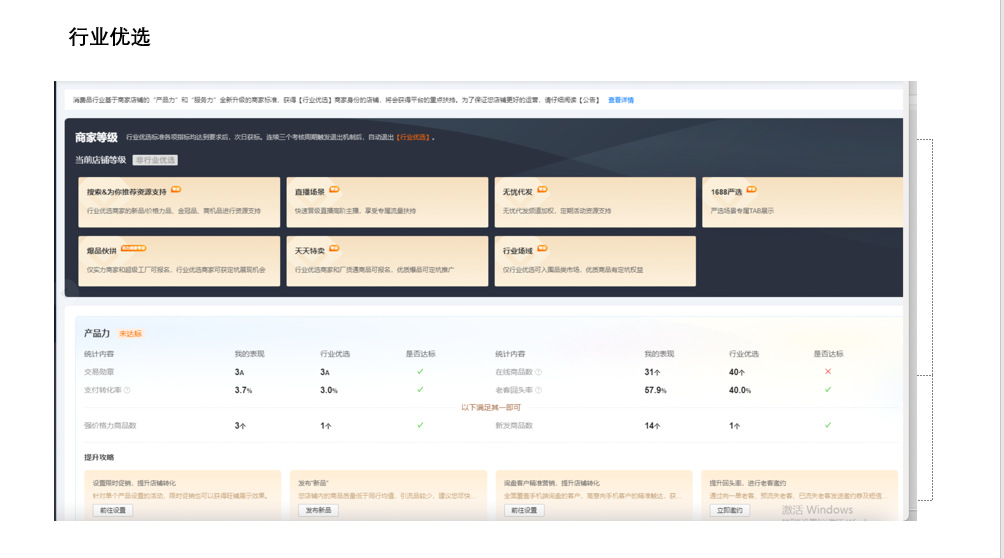Select the 新发商品数 metric label
The image size is (1004, 558).
point(514,426)
